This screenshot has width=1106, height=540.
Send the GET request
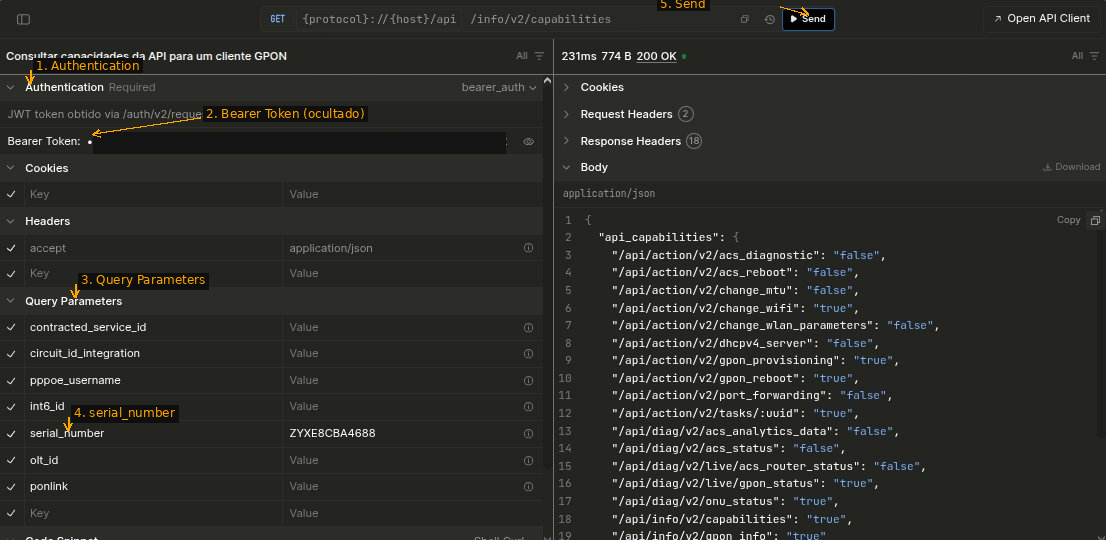808,19
